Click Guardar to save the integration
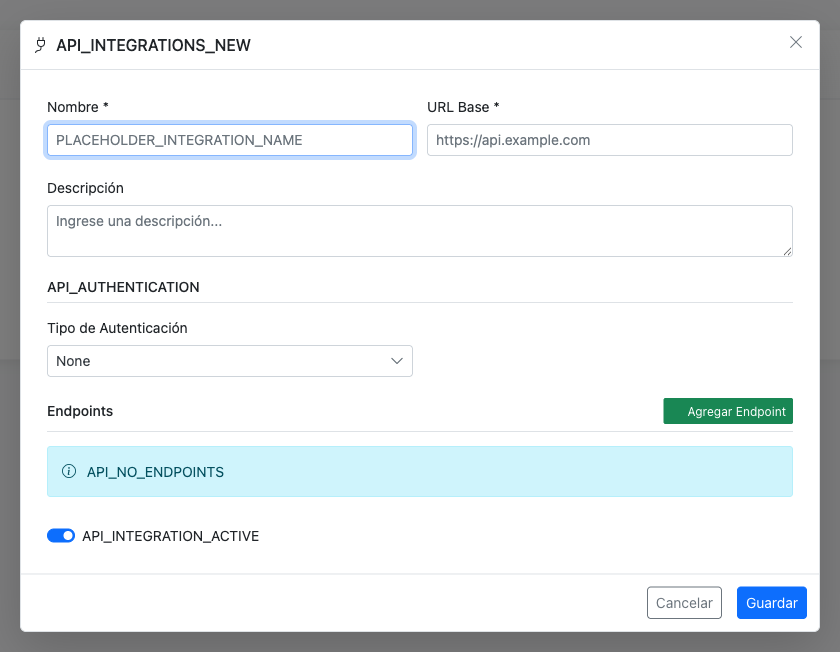This screenshot has width=840, height=652. pos(771,602)
